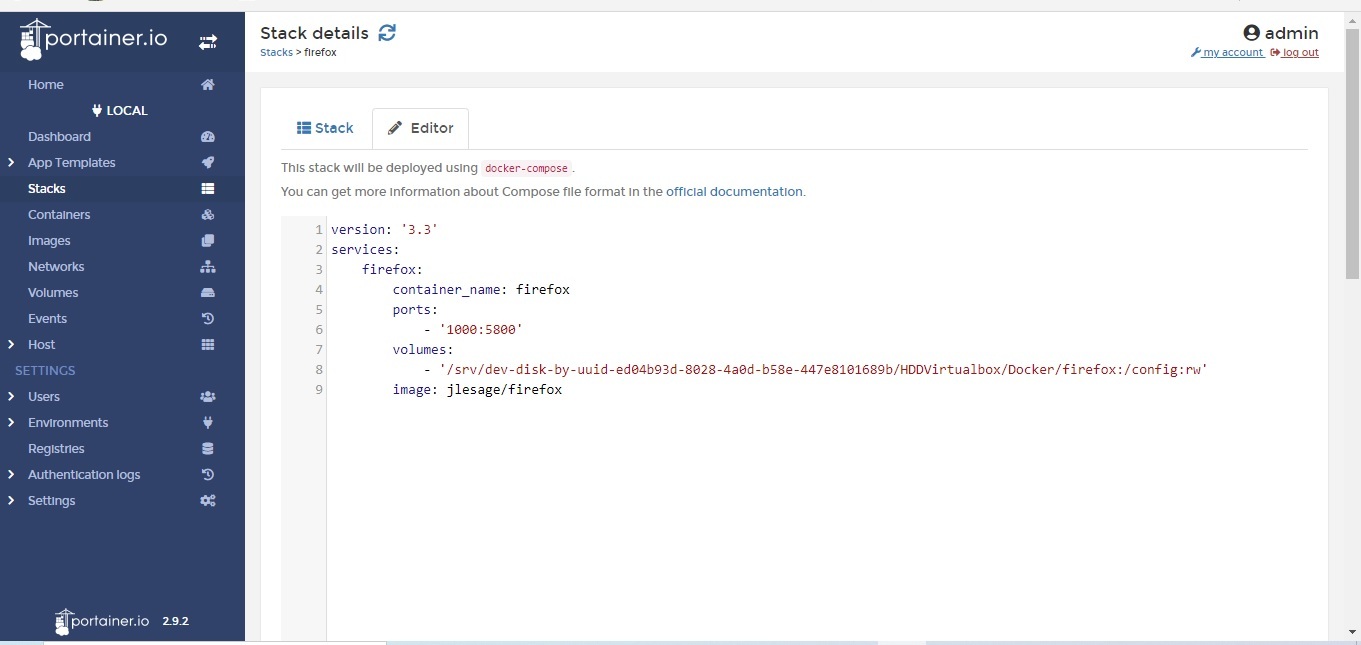Screen dimensions: 1361x645
Task: Expand the Users sidebar section
Action: (11, 397)
